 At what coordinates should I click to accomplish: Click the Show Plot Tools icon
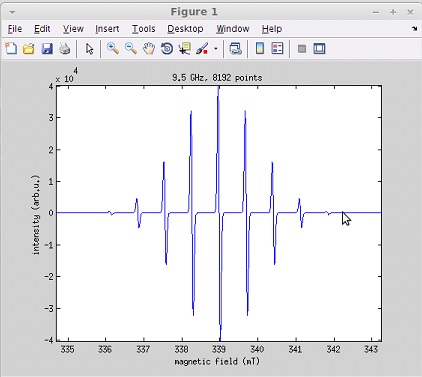(319, 49)
